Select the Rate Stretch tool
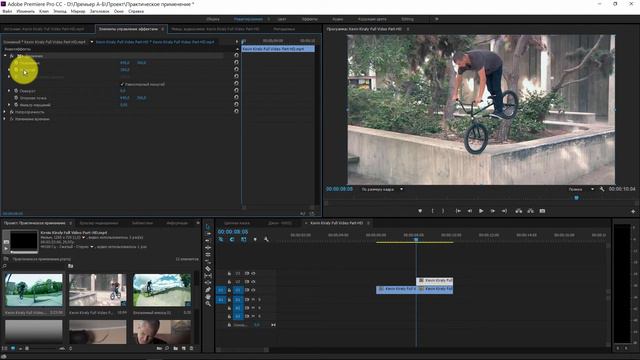This screenshot has height=360, width=640. click(x=208, y=262)
